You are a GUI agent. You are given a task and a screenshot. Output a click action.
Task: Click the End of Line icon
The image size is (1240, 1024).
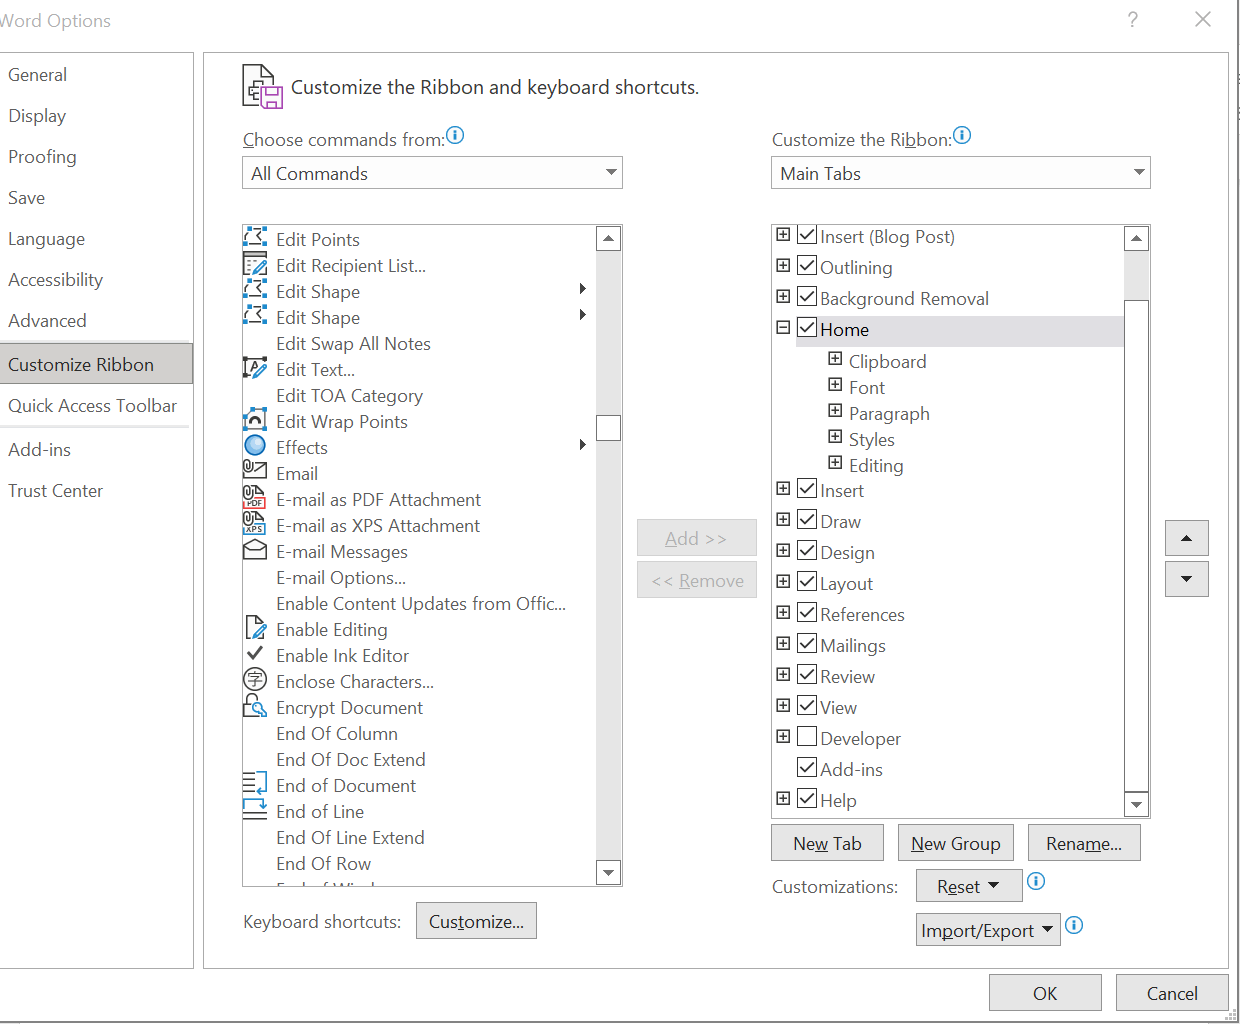click(x=255, y=810)
